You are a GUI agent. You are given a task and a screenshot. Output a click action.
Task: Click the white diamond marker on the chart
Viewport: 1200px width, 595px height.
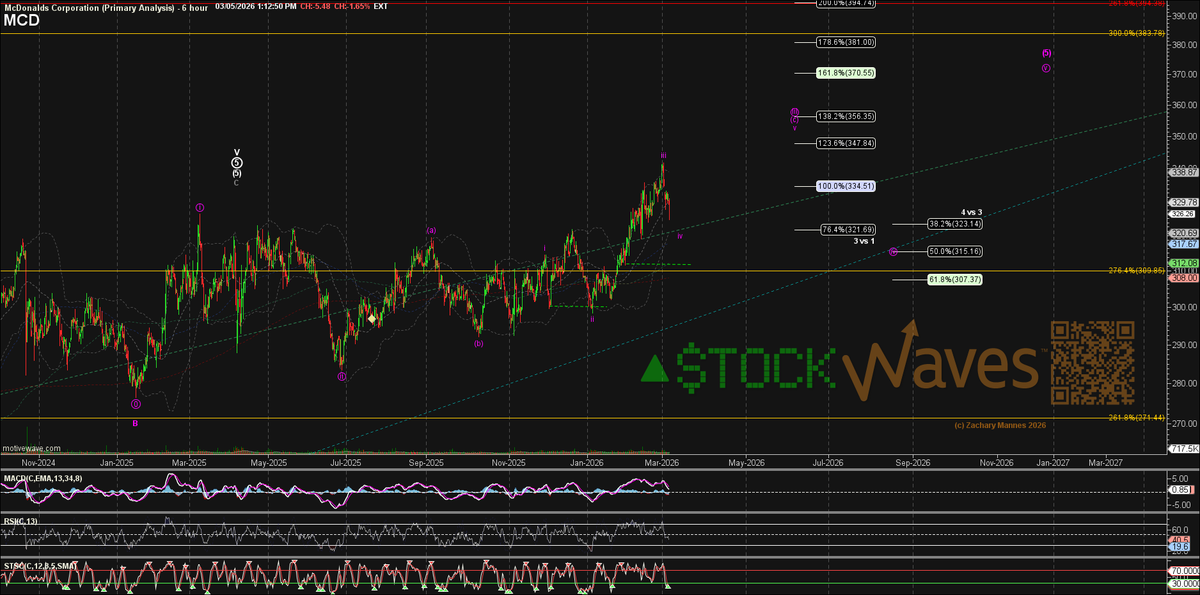pyautogui.click(x=372, y=319)
